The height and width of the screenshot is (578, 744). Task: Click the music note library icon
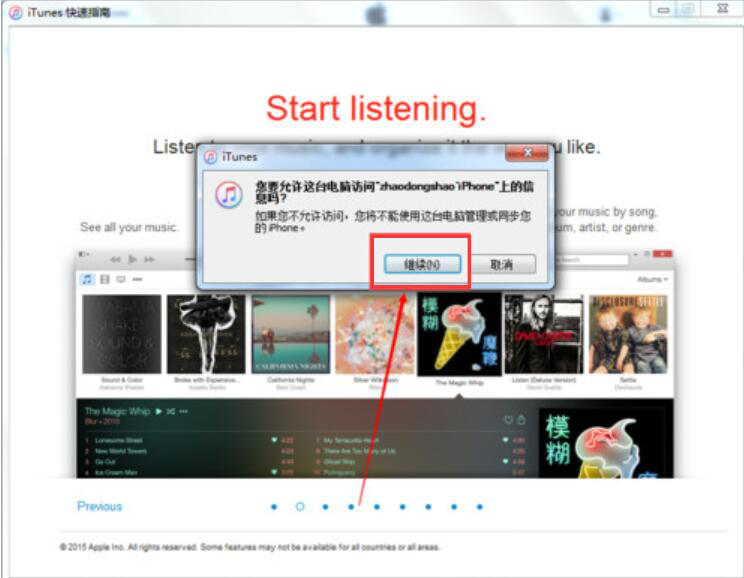(87, 279)
